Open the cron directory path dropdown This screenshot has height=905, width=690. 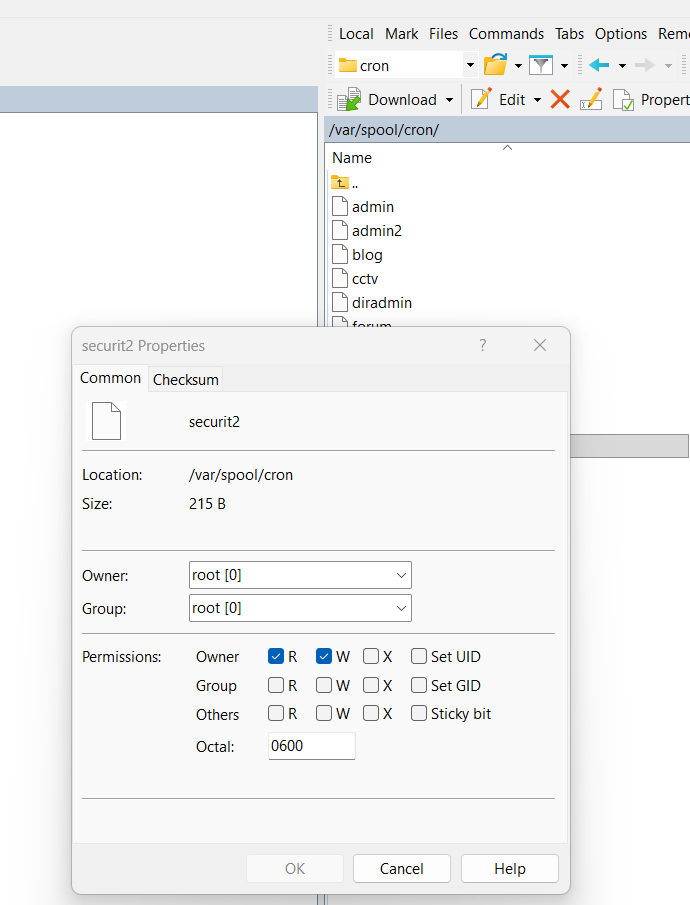coord(470,65)
